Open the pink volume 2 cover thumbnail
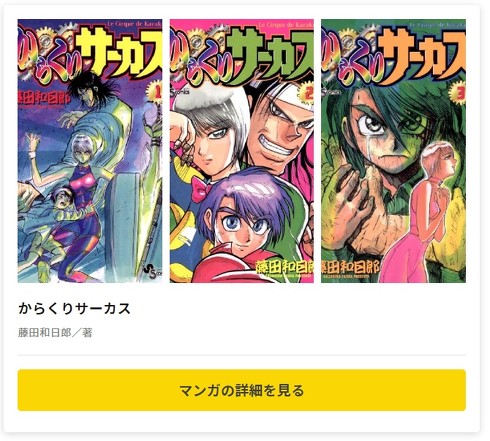This screenshot has width=490, height=441. click(x=242, y=151)
